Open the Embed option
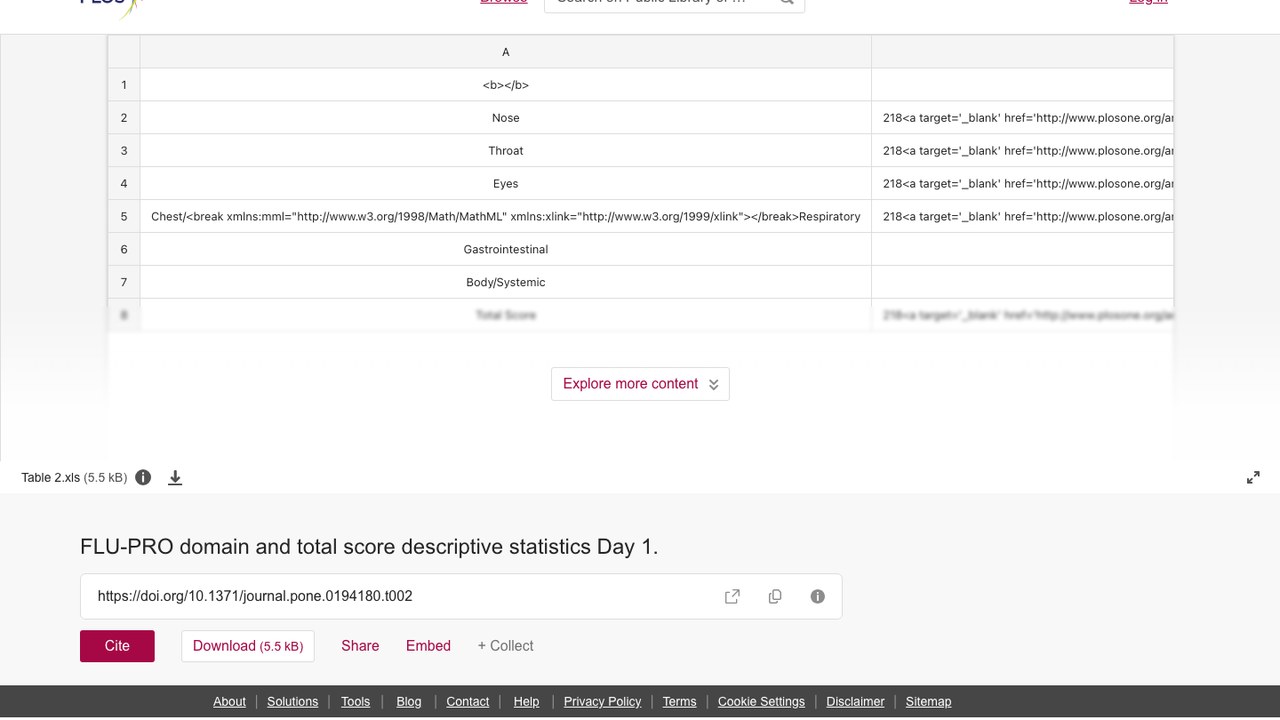The image size is (1280, 720). [428, 646]
